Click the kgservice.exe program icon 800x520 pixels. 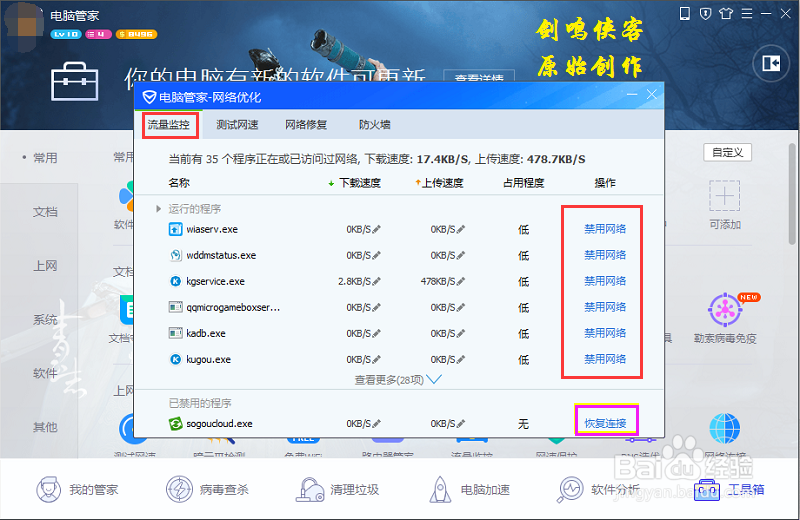coord(175,281)
